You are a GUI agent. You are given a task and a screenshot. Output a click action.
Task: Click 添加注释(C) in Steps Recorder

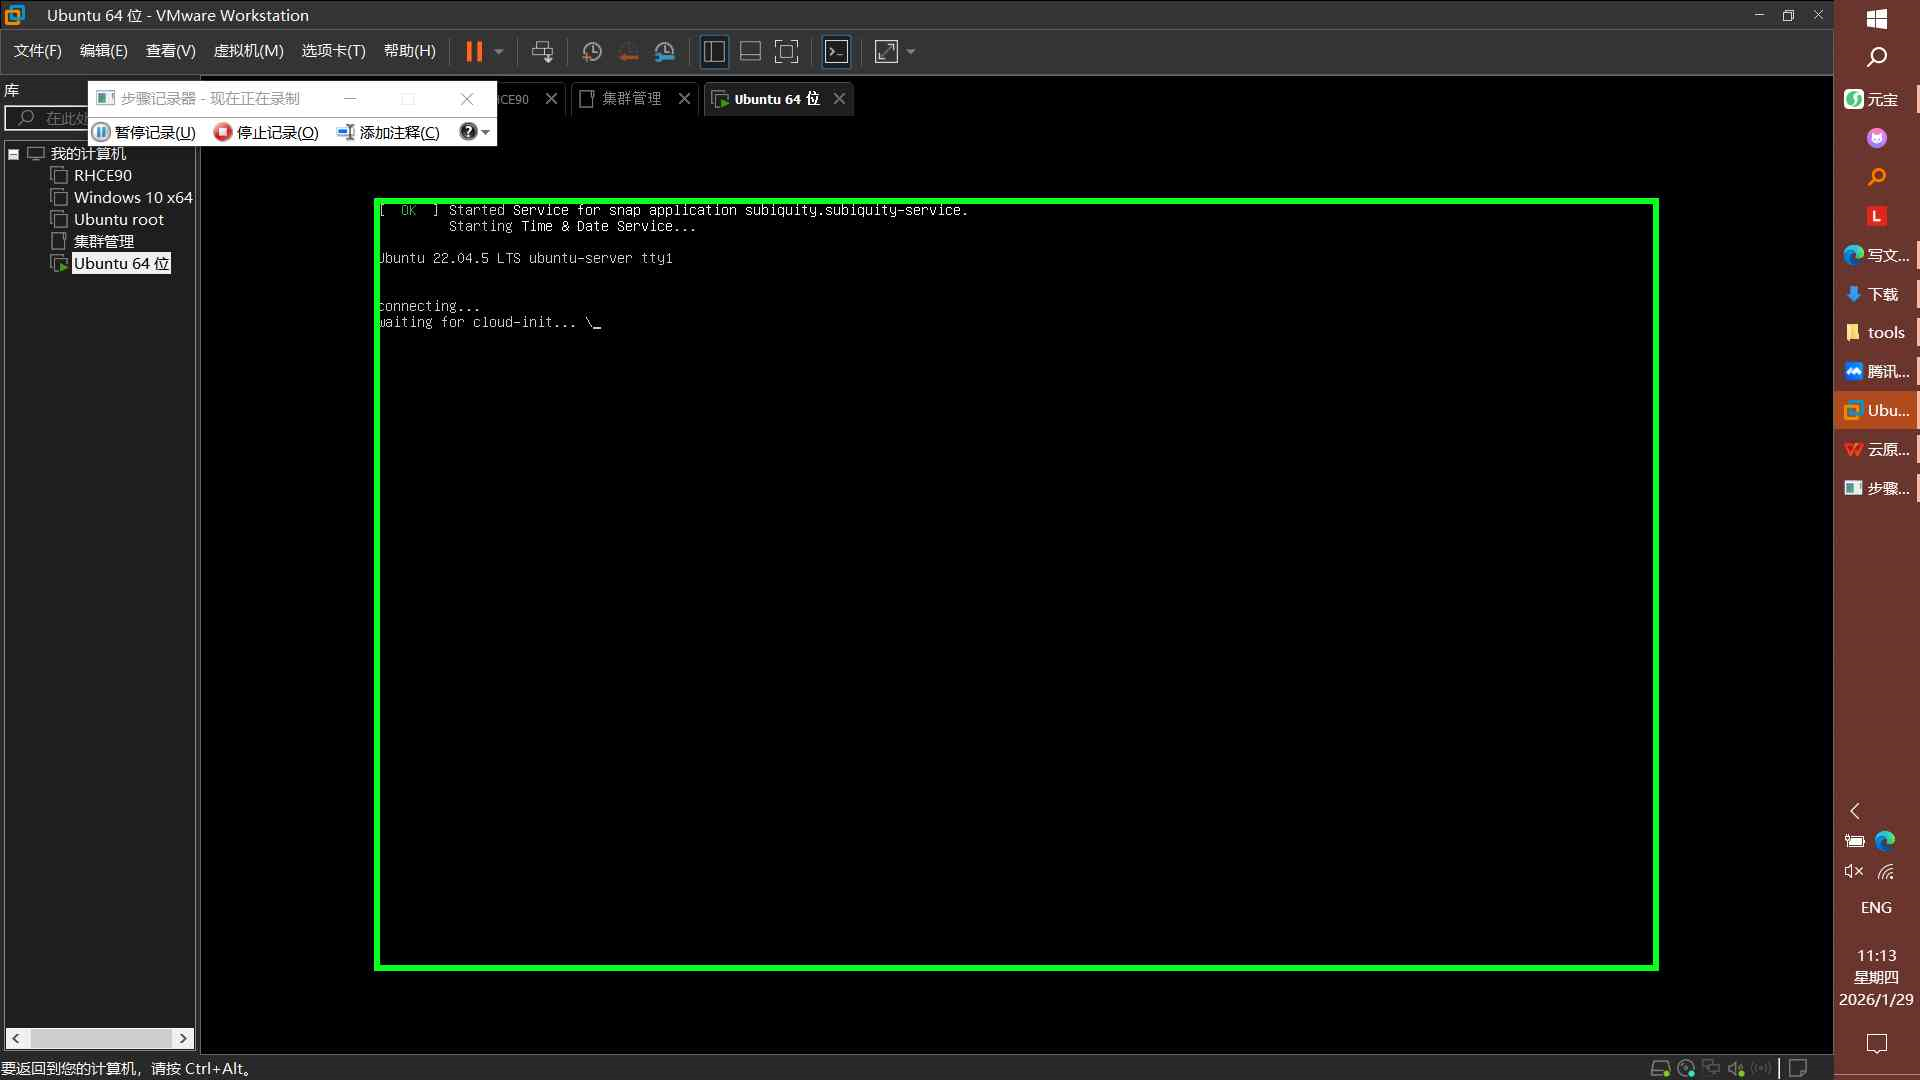[389, 132]
